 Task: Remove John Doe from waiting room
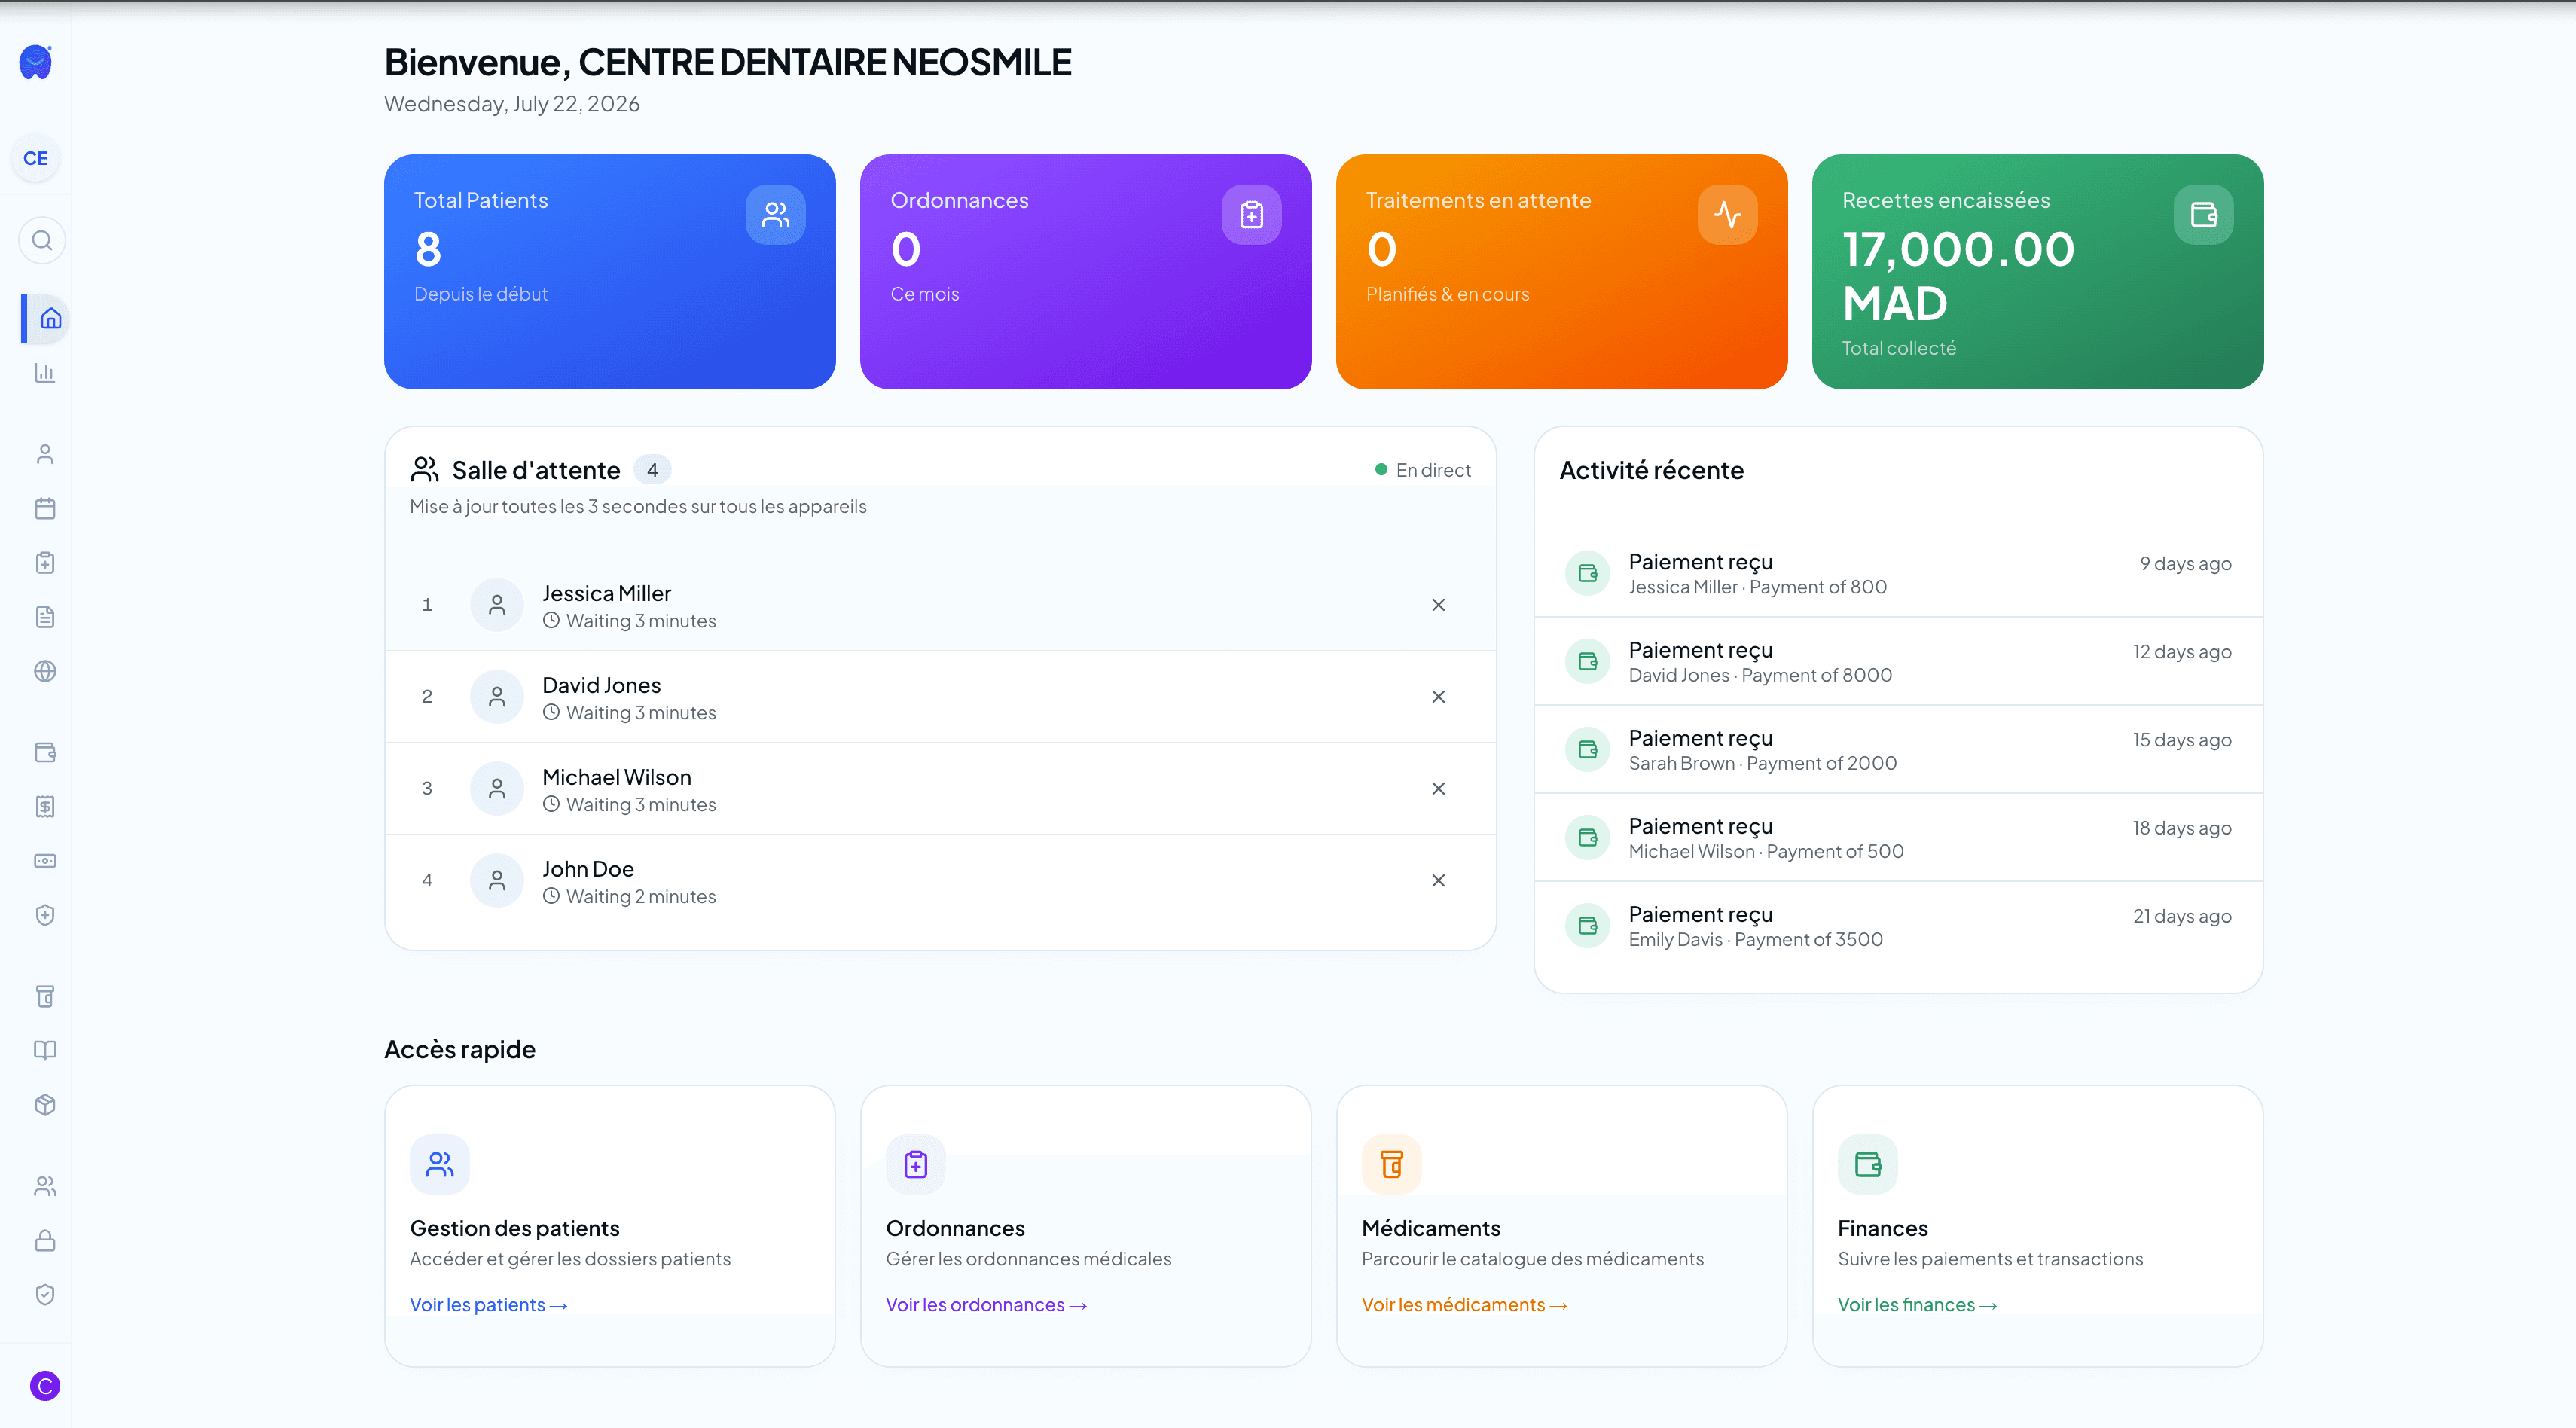[x=1438, y=881]
